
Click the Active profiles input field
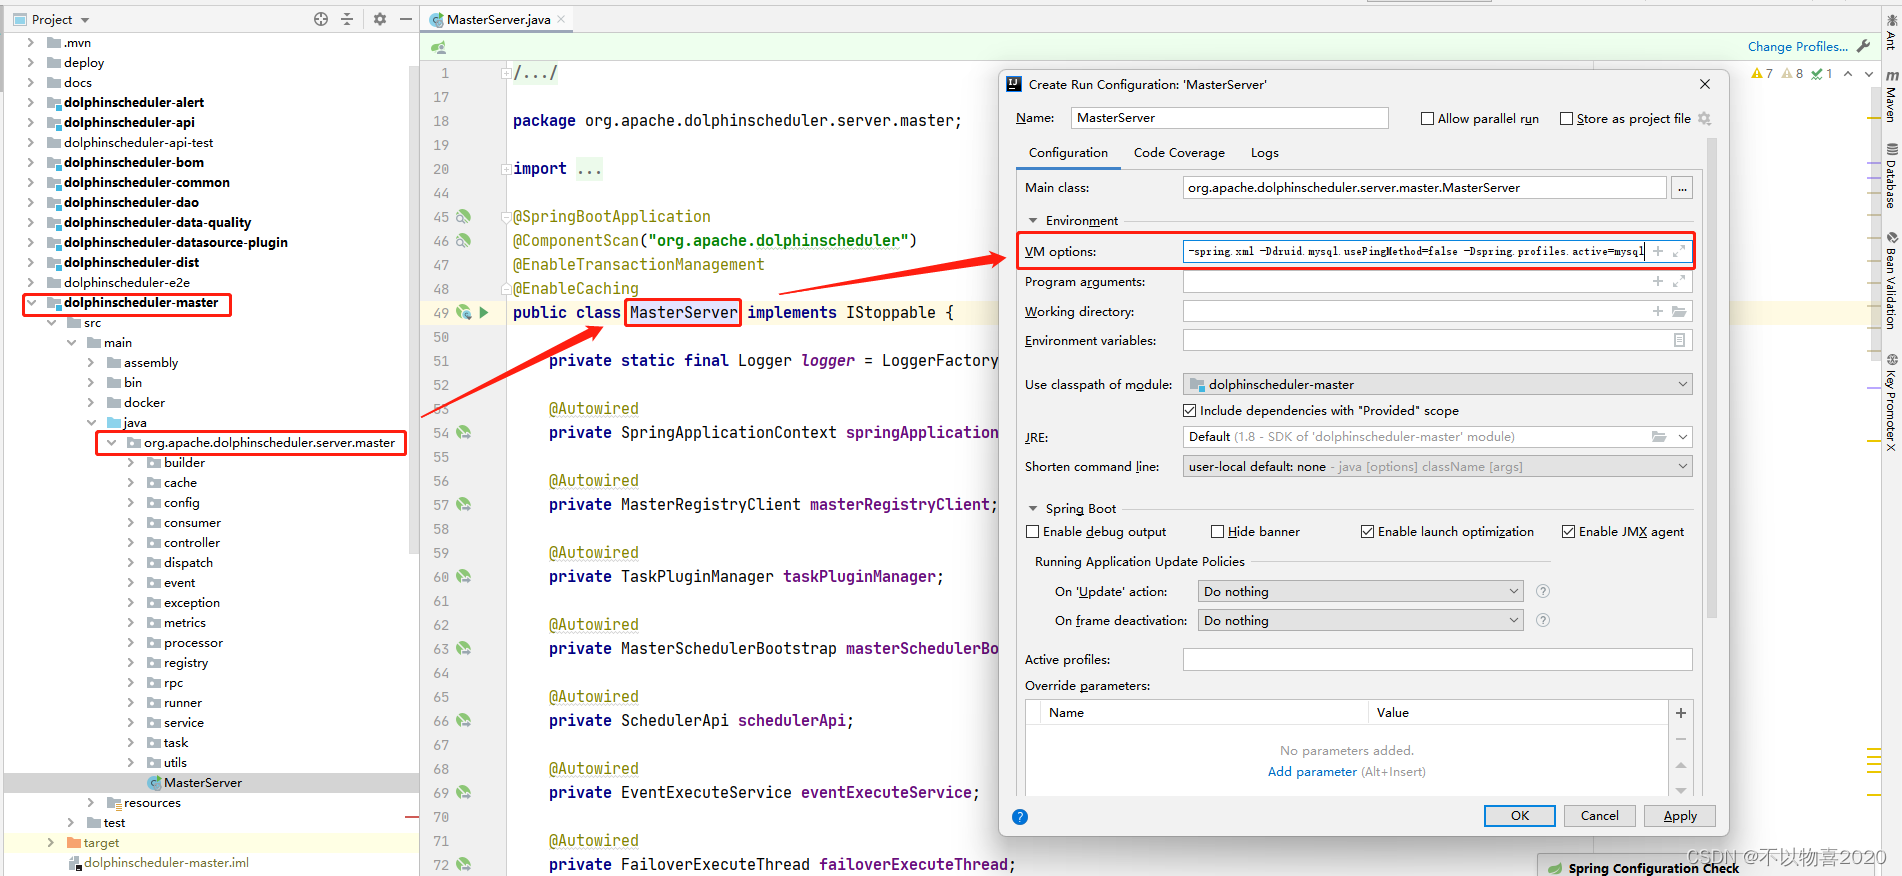(1437, 659)
